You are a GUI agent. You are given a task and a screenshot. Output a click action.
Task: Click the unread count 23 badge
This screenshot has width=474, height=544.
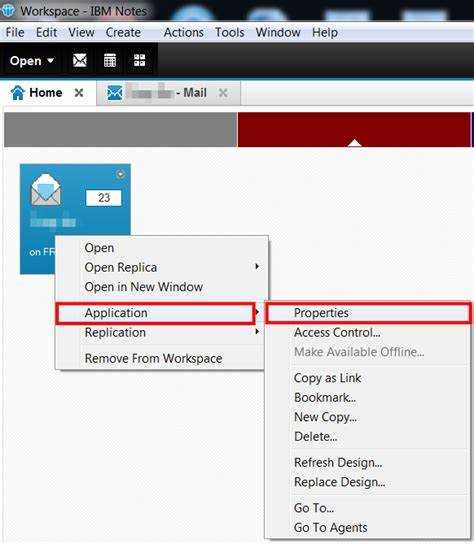104,198
